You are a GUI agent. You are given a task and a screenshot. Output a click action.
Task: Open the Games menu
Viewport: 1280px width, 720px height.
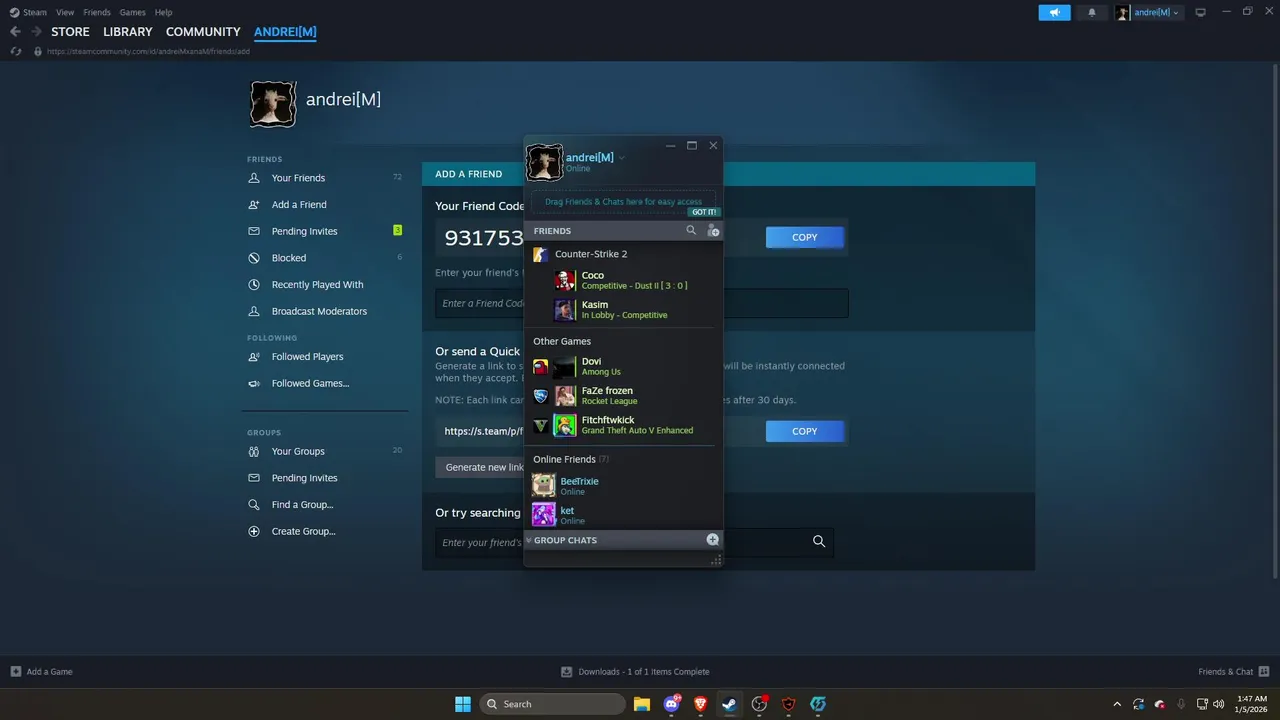(x=132, y=12)
